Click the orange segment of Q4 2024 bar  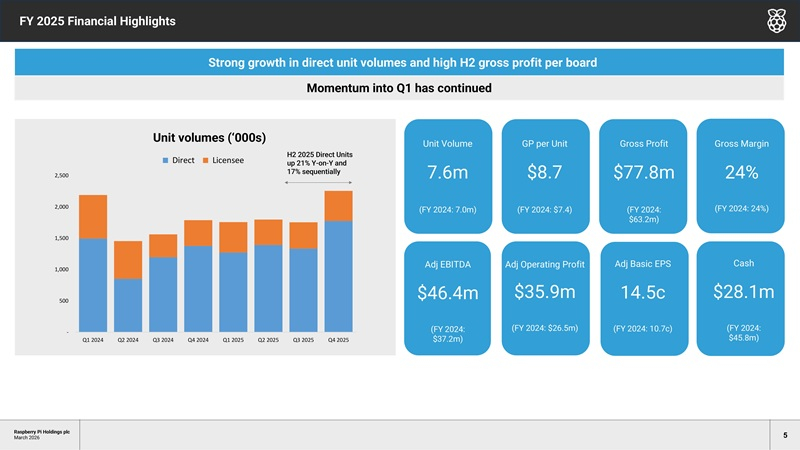click(x=197, y=233)
